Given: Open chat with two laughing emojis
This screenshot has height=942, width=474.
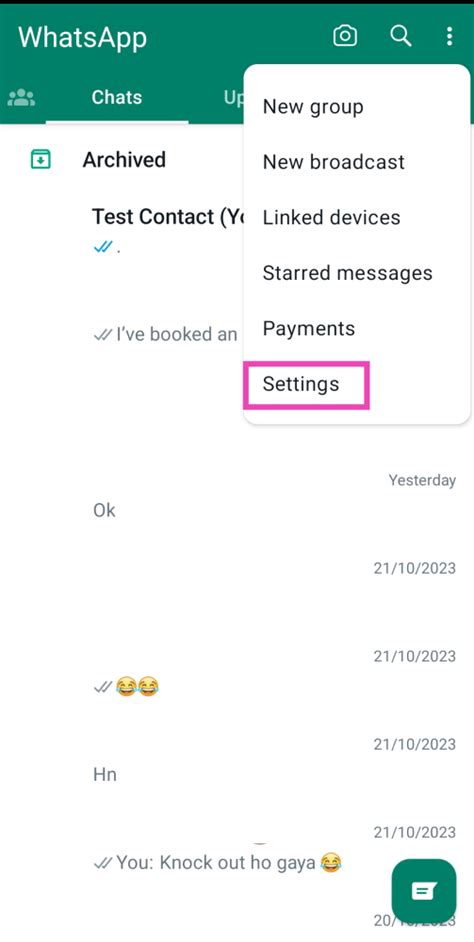Looking at the screenshot, I should (237, 672).
